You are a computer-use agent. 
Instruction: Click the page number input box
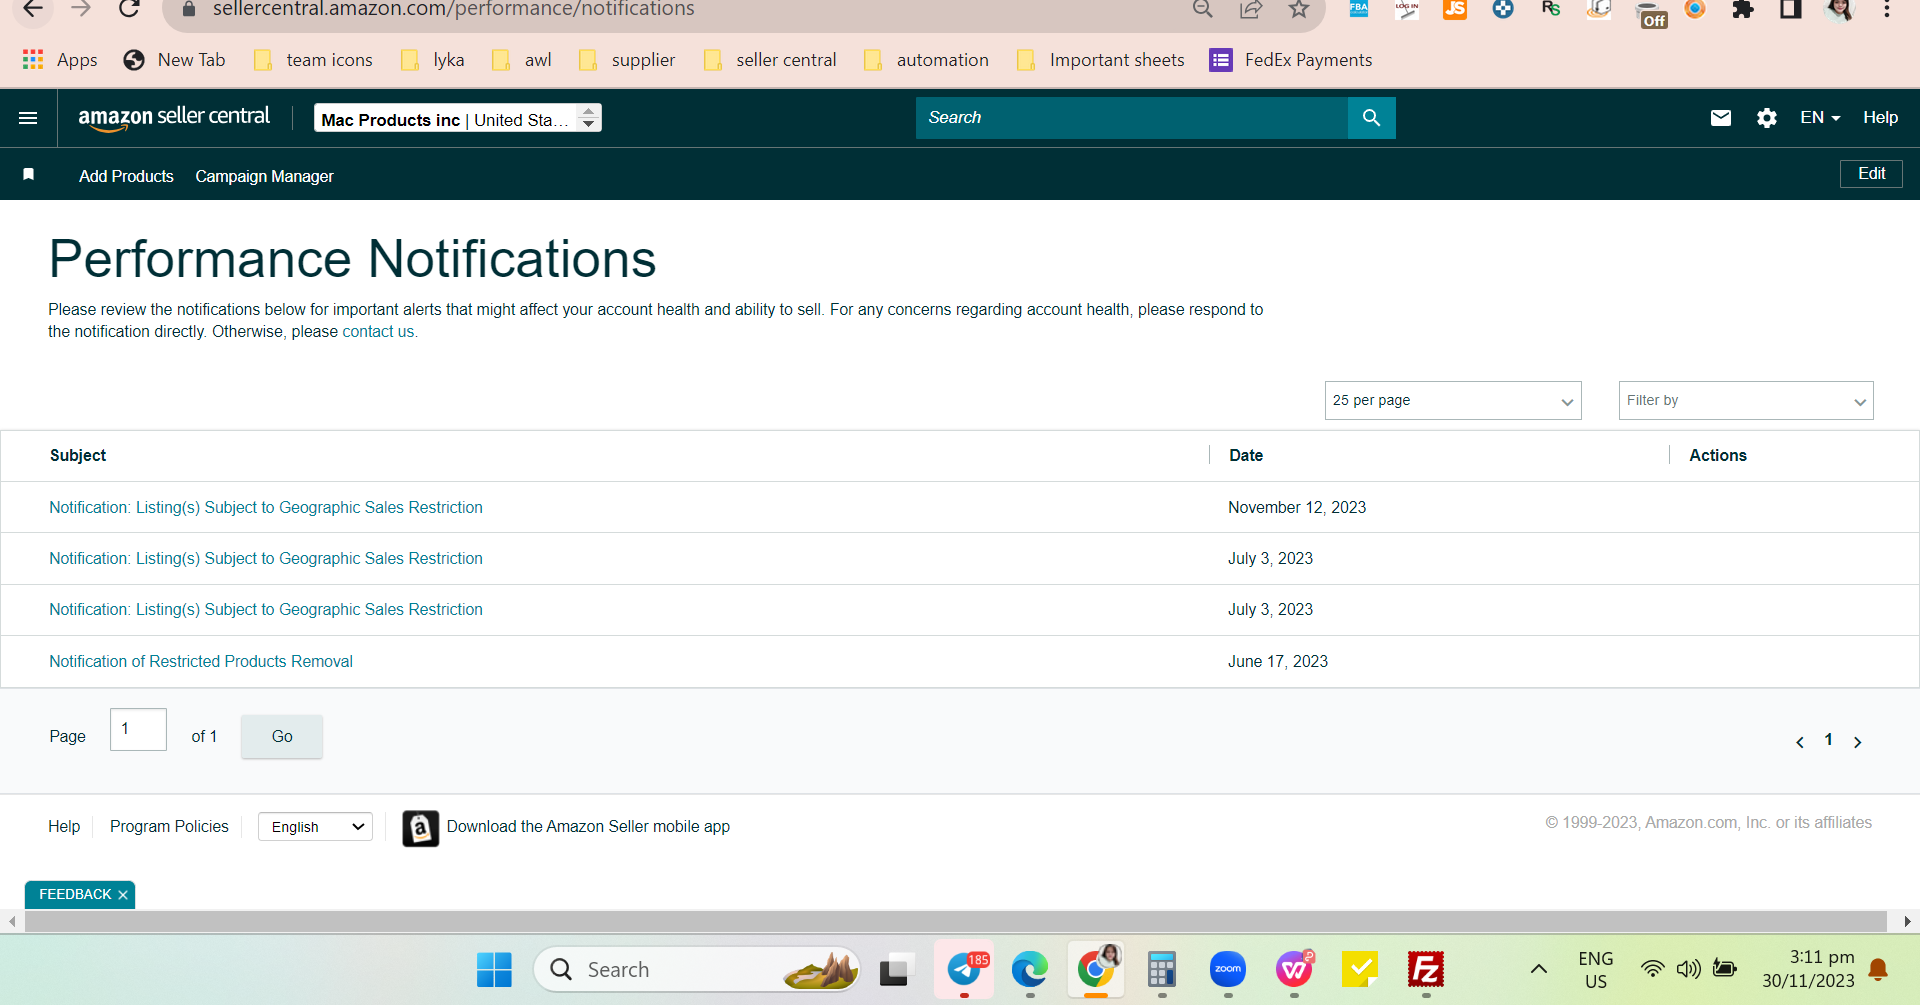[138, 730]
